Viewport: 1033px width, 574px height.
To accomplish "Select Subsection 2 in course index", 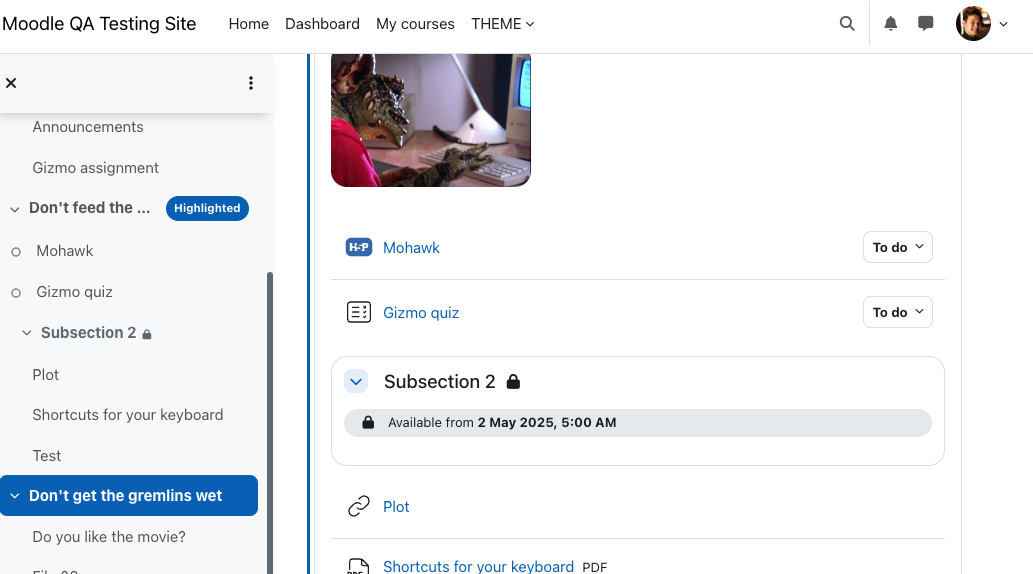I will 88,333.
